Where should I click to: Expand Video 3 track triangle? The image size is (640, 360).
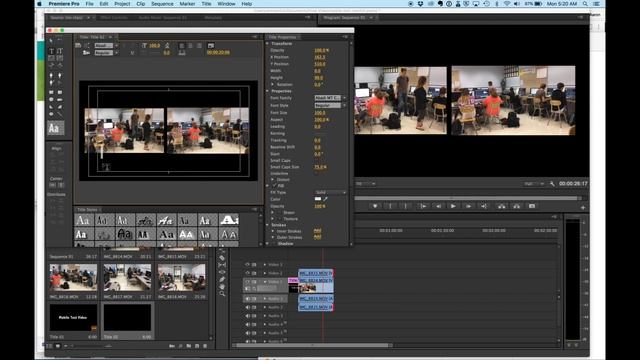pos(264,264)
